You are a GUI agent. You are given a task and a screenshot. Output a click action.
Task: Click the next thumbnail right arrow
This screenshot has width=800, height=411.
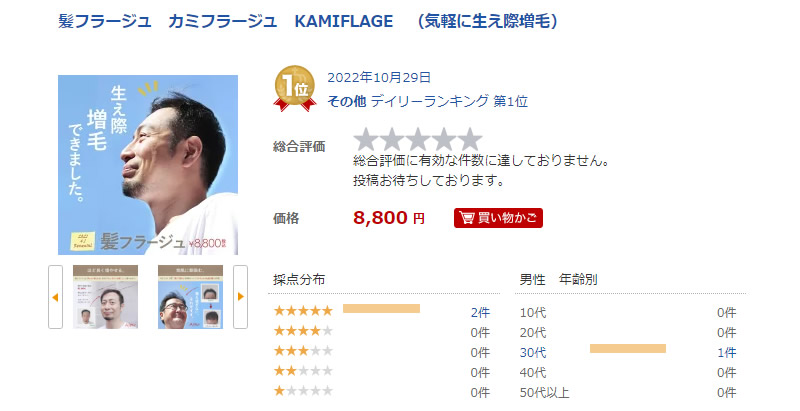(240, 297)
